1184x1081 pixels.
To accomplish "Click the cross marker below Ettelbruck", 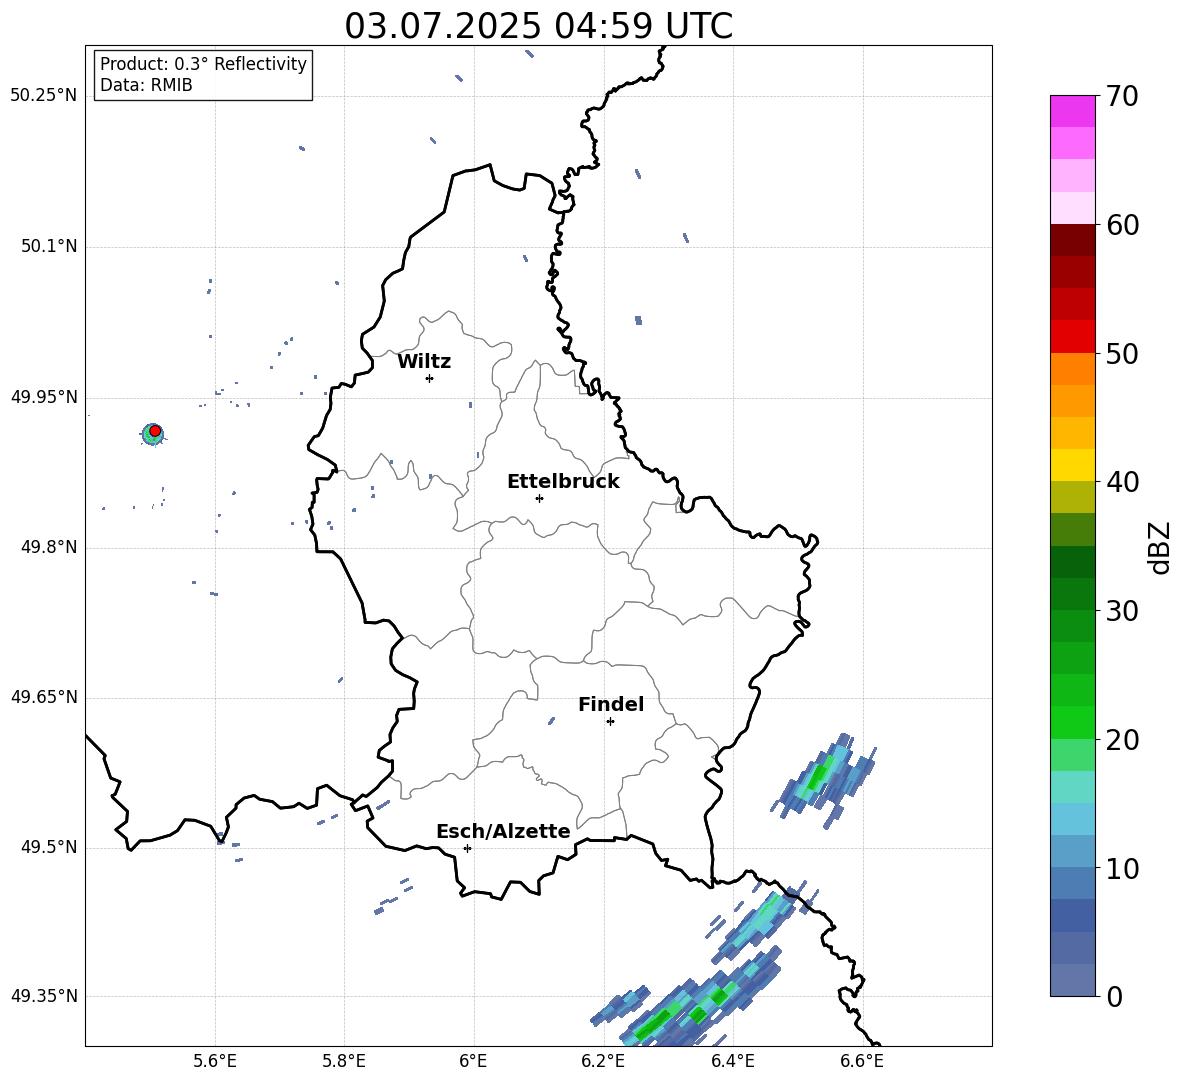I will (x=539, y=498).
